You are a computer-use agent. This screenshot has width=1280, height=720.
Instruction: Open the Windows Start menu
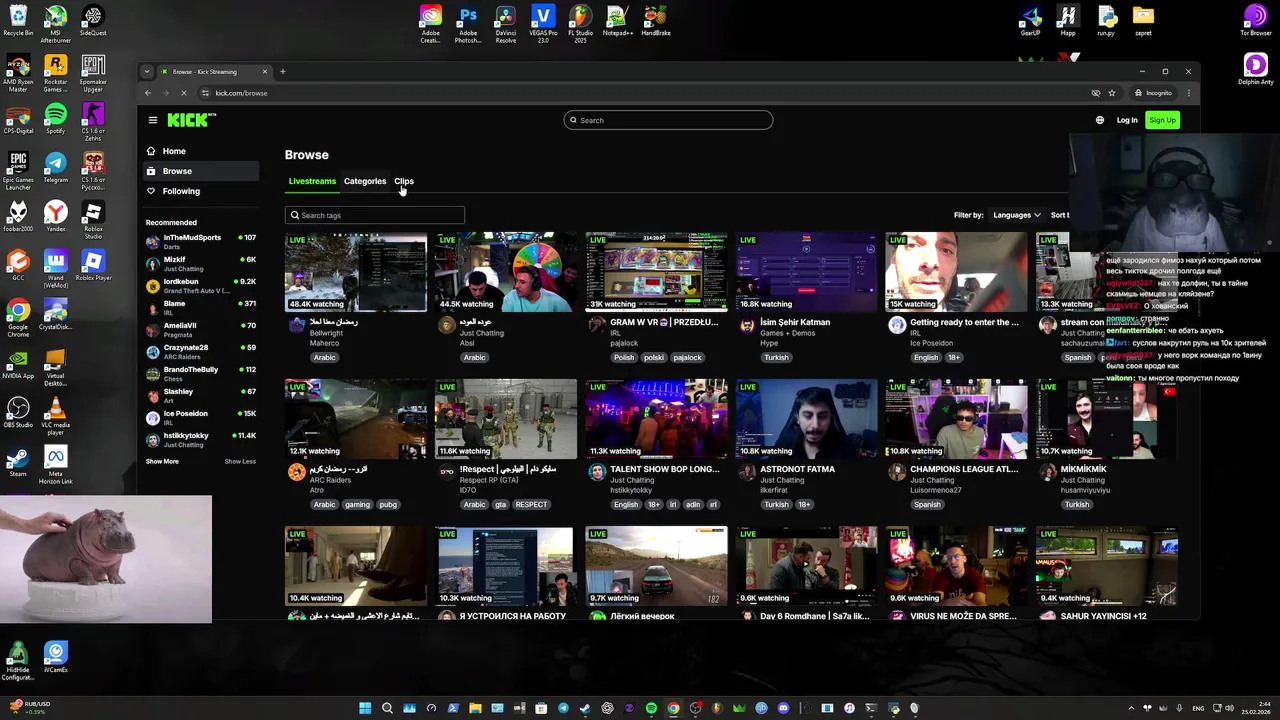click(365, 708)
